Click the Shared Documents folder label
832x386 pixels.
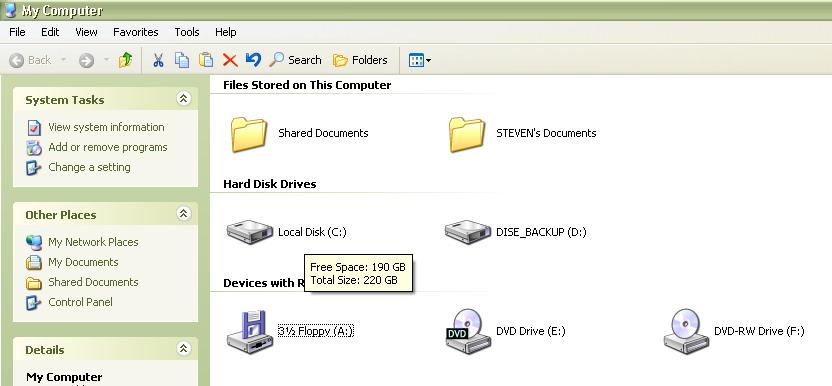point(323,133)
